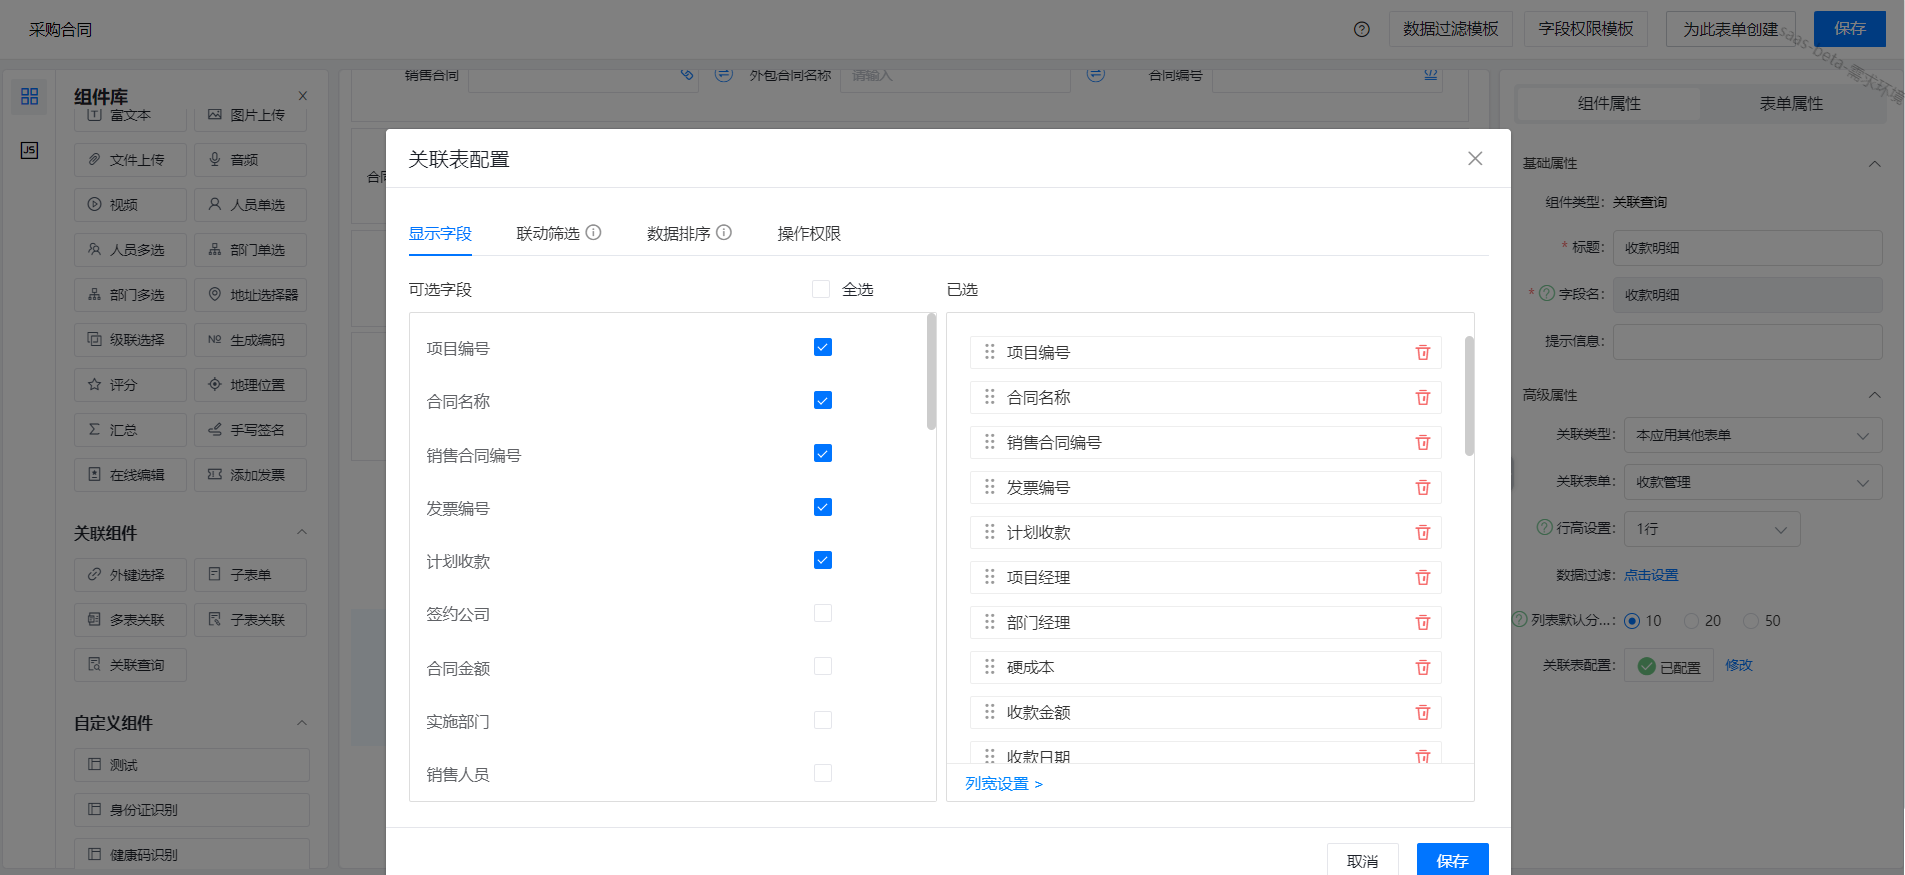Open 行高设置 dropdown
Viewport: 1905px width, 875px height.
pyautogui.click(x=1712, y=529)
